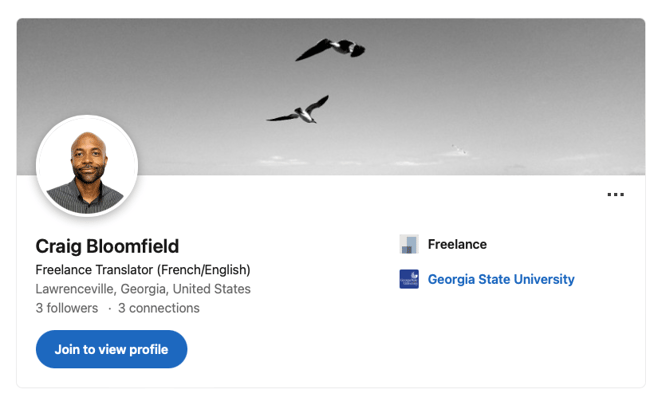Click the lower flying bird in banner

point(299,110)
